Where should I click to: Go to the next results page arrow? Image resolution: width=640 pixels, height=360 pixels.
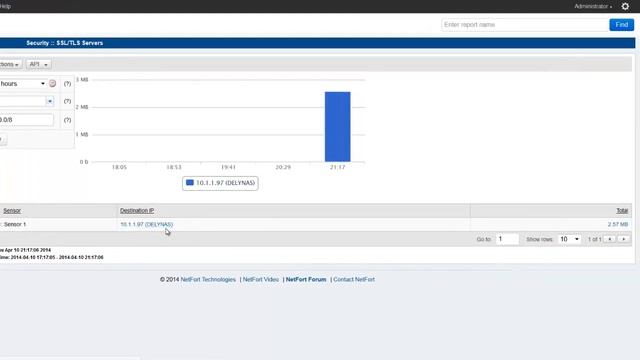pos(623,239)
